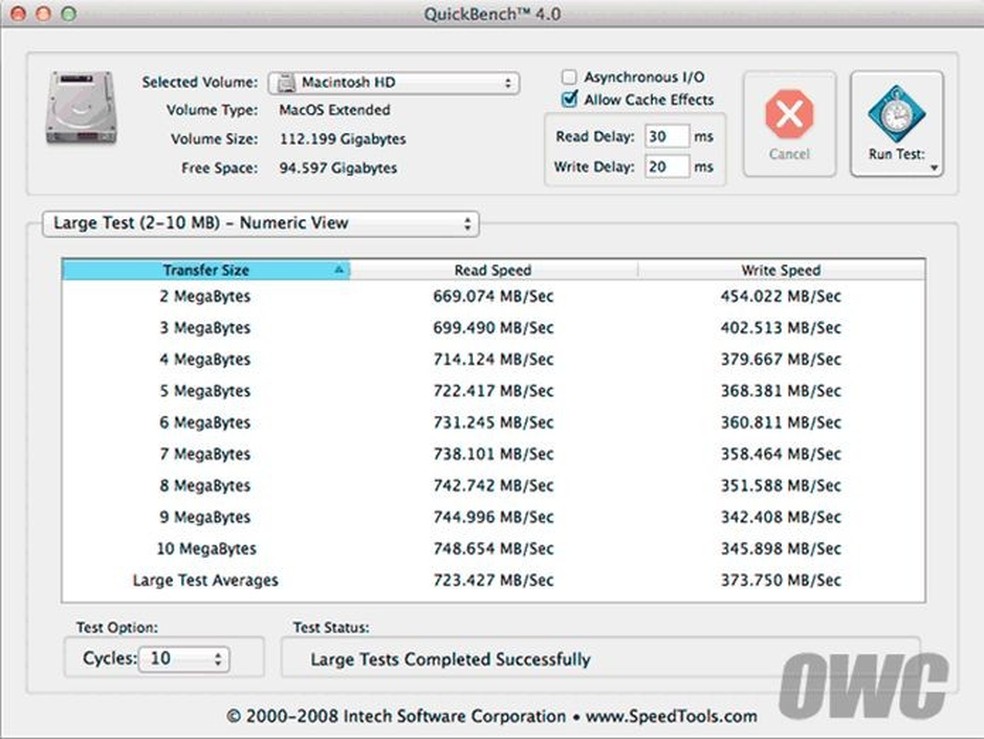Click the green zoom button in titlebar
The image size is (984, 739).
(x=66, y=15)
